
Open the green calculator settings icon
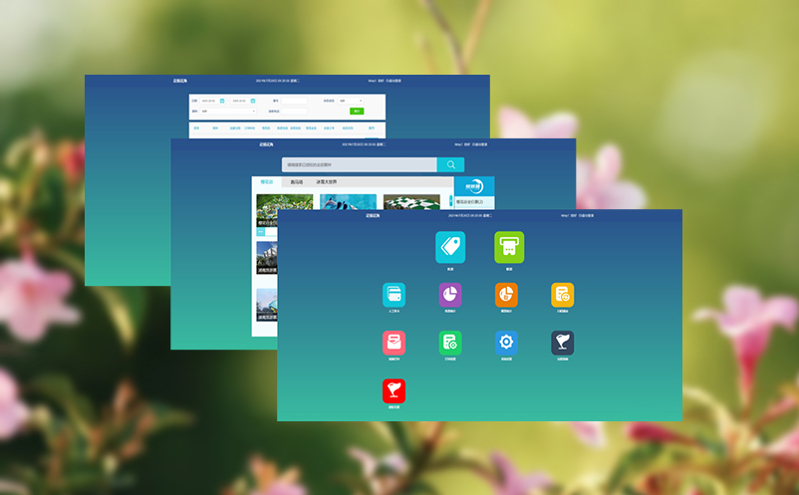[x=450, y=343]
